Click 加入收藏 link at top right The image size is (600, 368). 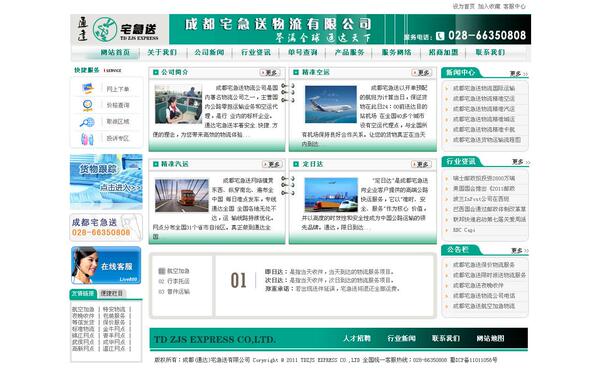pos(489,7)
